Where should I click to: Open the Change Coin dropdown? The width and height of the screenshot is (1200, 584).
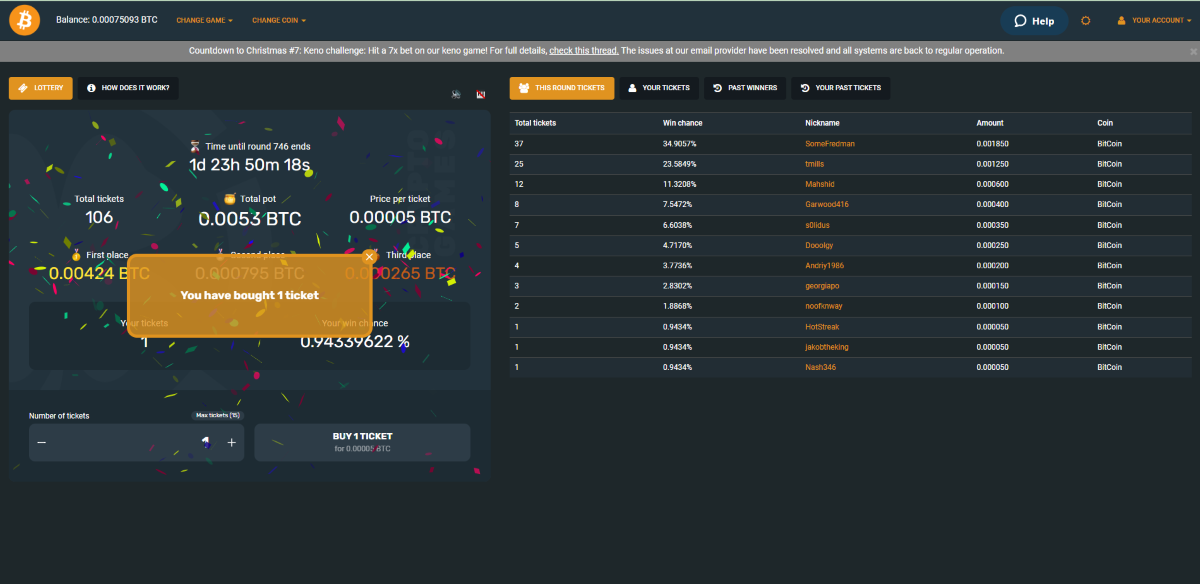click(279, 20)
